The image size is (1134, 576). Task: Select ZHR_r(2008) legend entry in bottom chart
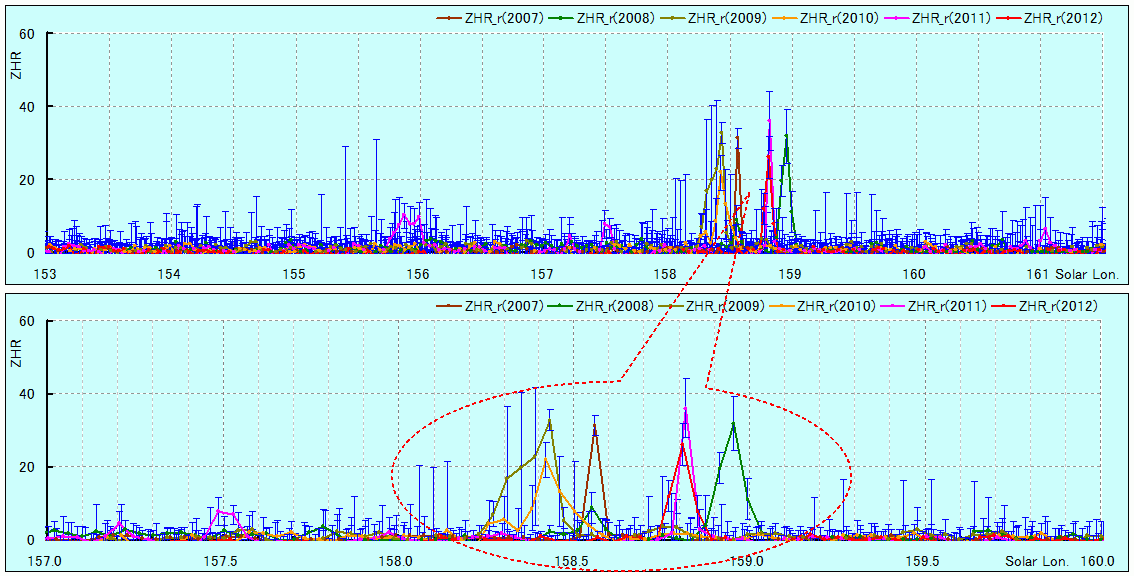[600, 306]
